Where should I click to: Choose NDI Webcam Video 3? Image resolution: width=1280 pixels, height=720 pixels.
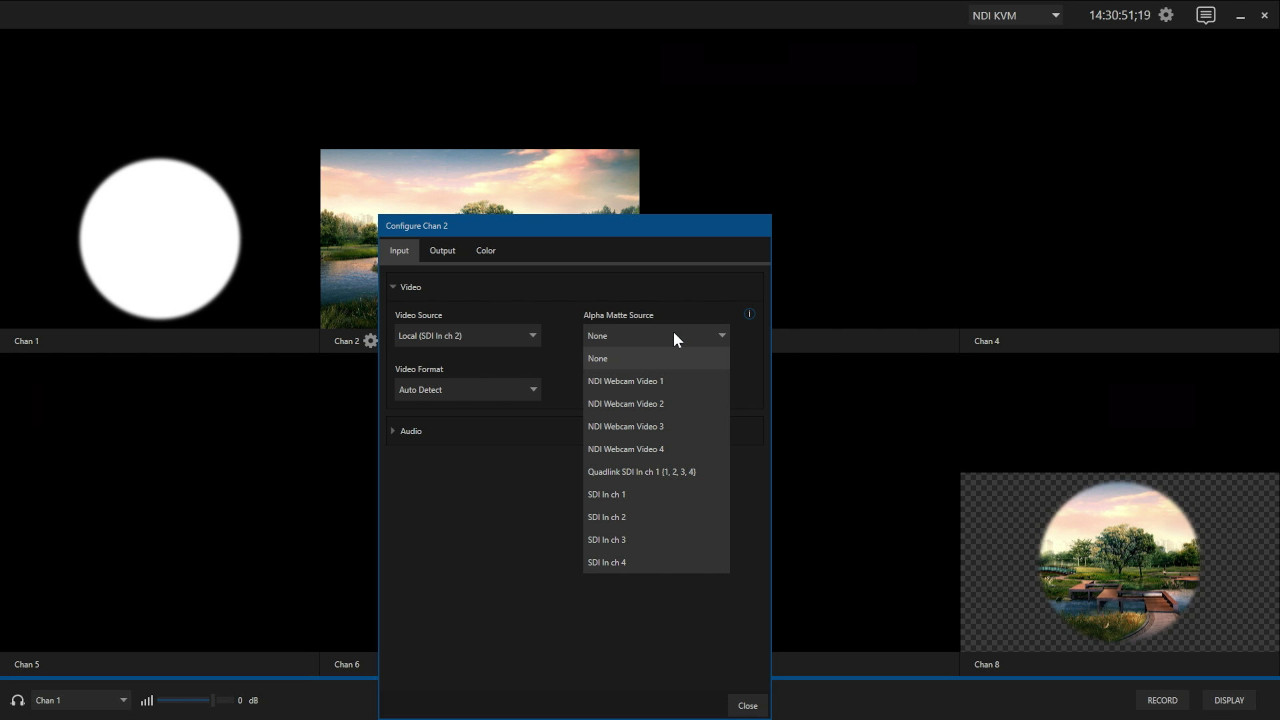pyautogui.click(x=656, y=427)
